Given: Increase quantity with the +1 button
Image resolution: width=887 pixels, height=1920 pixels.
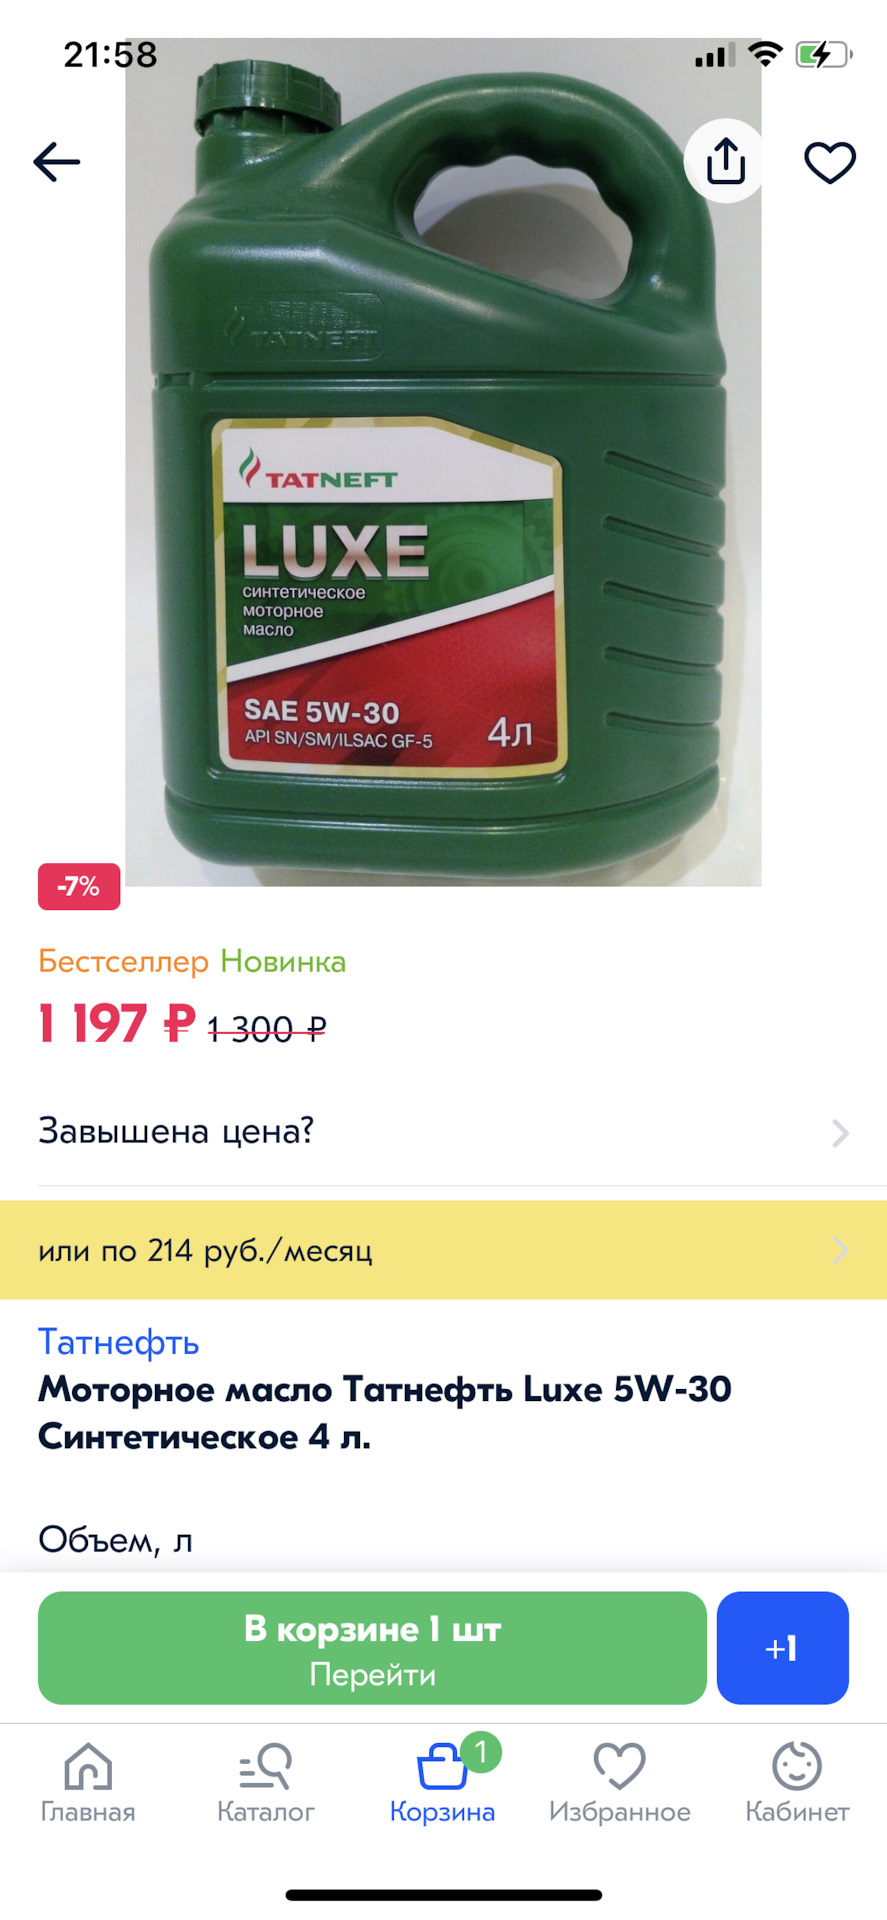Looking at the screenshot, I should coord(783,1648).
